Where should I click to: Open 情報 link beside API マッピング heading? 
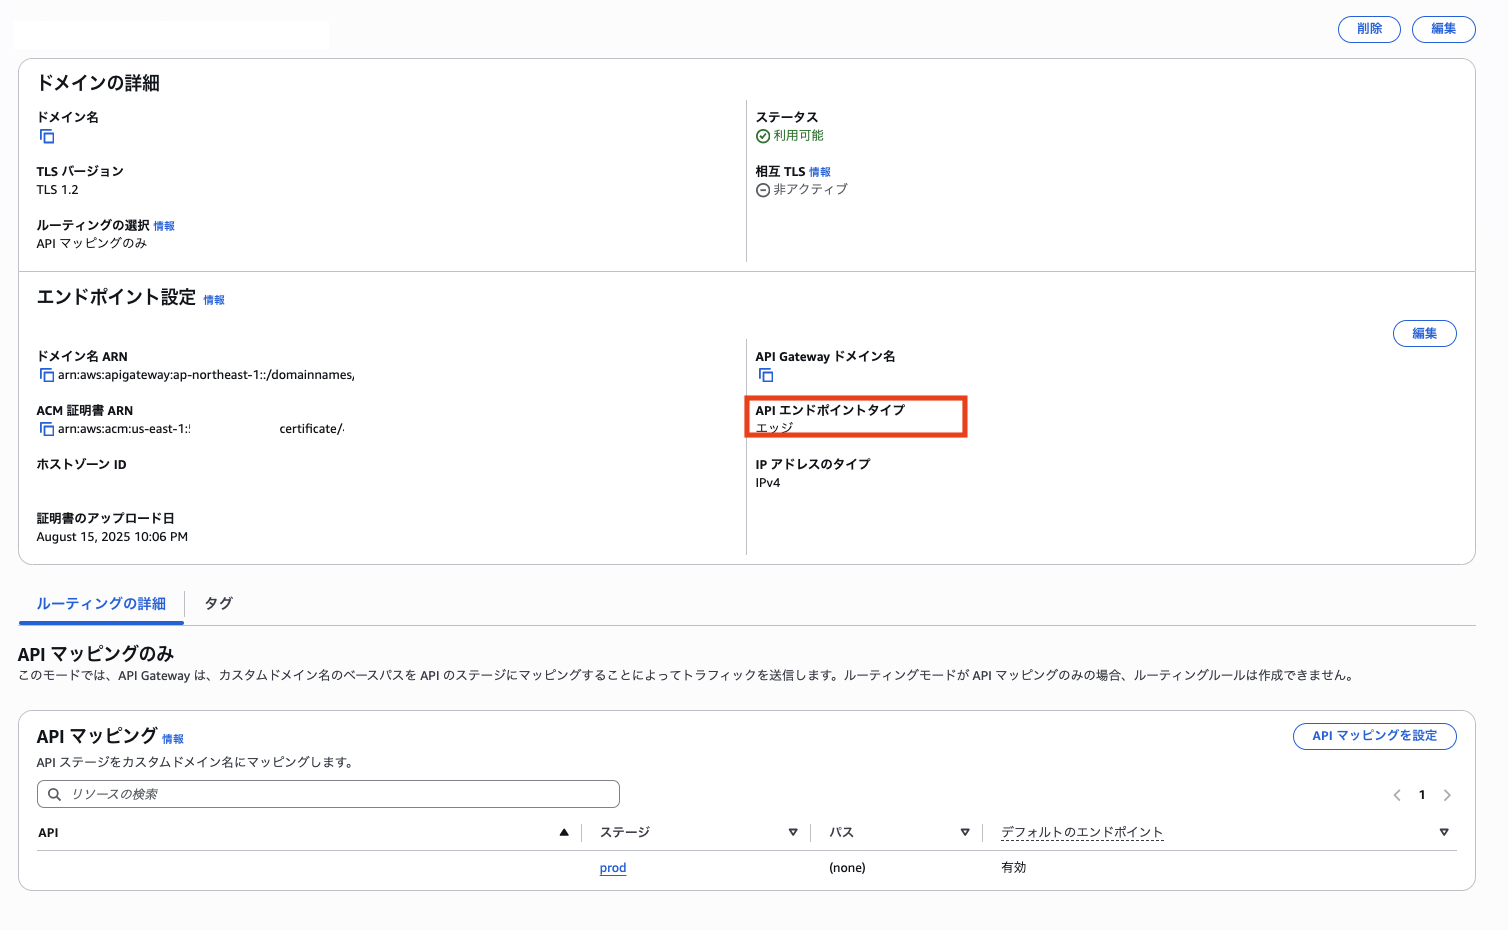coord(173,739)
